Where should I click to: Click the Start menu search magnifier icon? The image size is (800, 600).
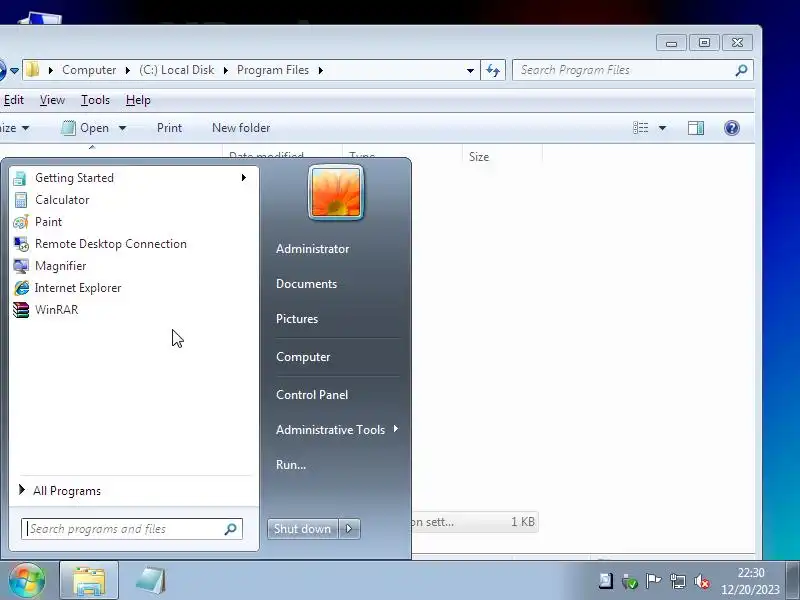pyautogui.click(x=231, y=529)
